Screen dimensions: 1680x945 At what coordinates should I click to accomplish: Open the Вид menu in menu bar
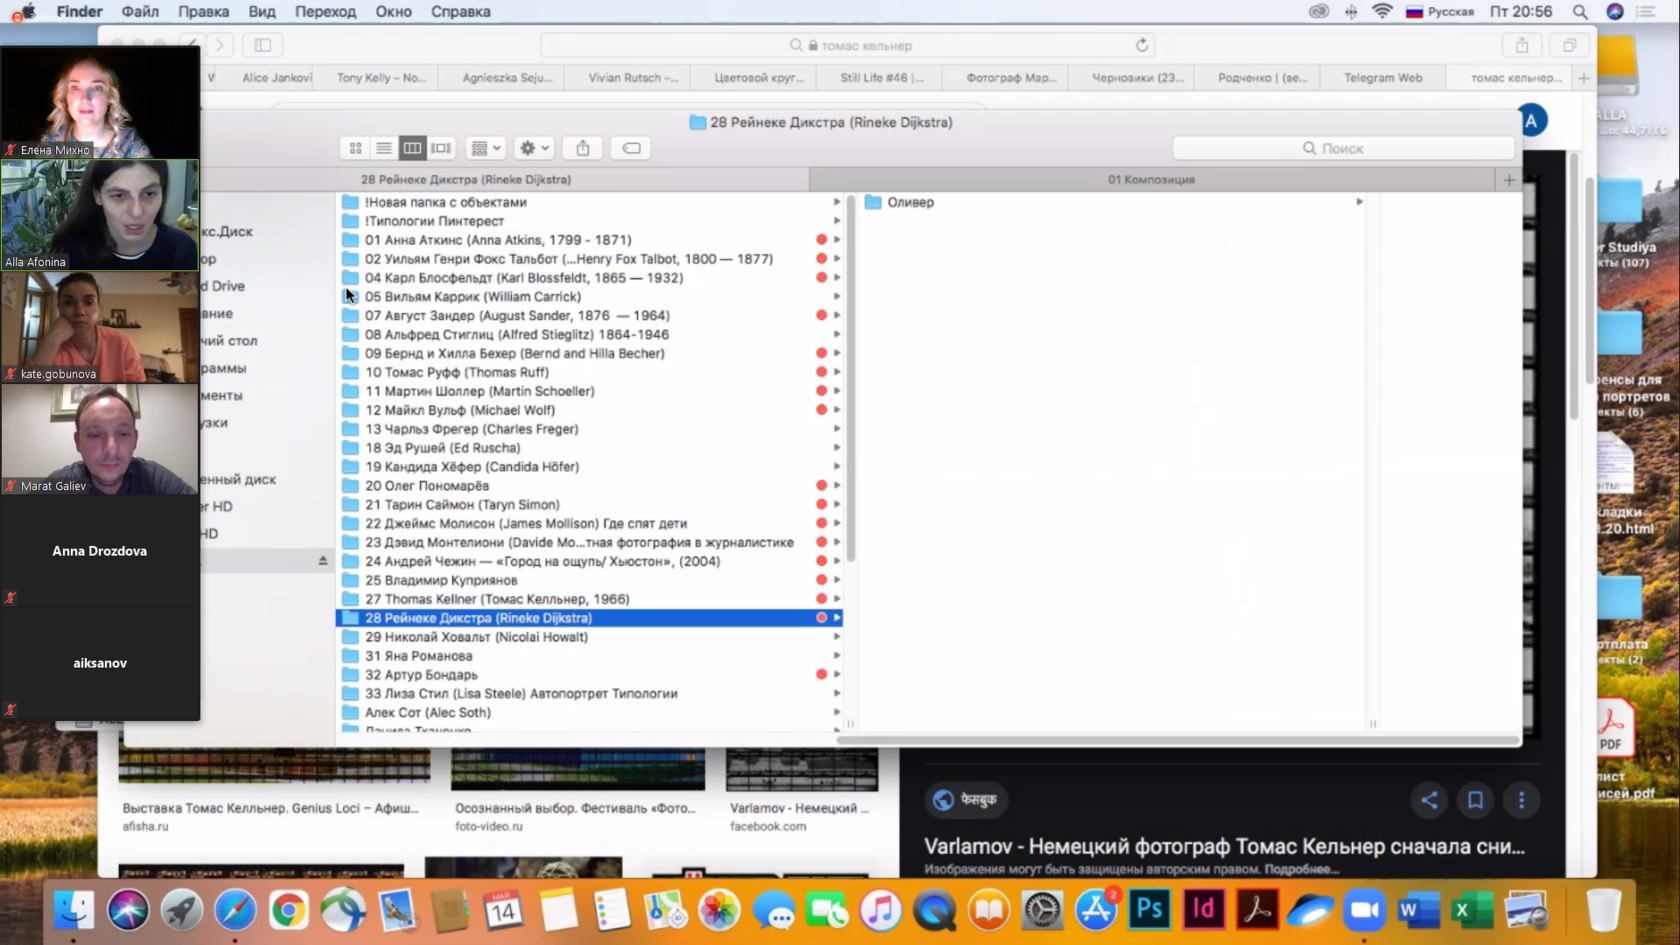[261, 12]
